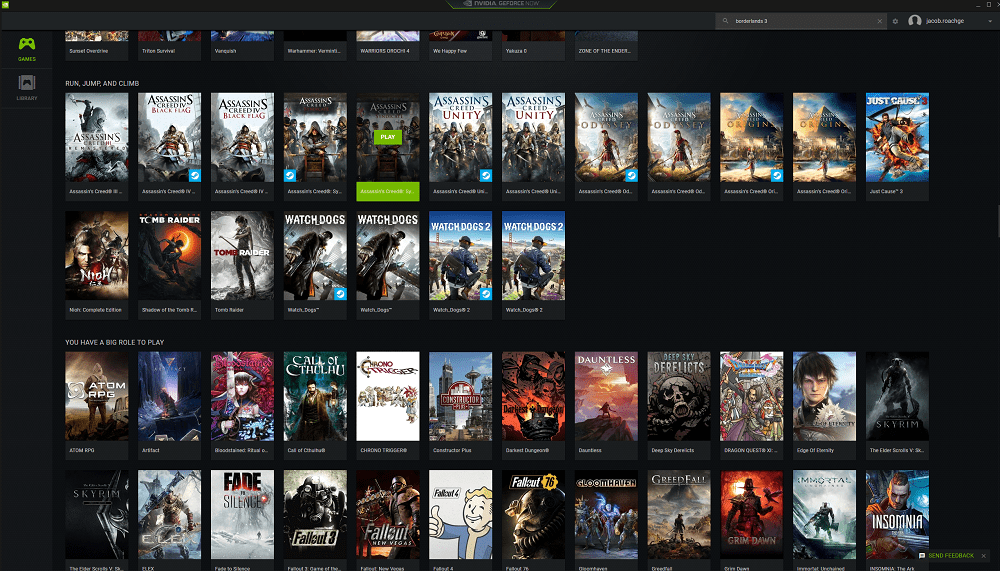
Task: Select the Just Cause 3 cover
Action: (x=897, y=137)
